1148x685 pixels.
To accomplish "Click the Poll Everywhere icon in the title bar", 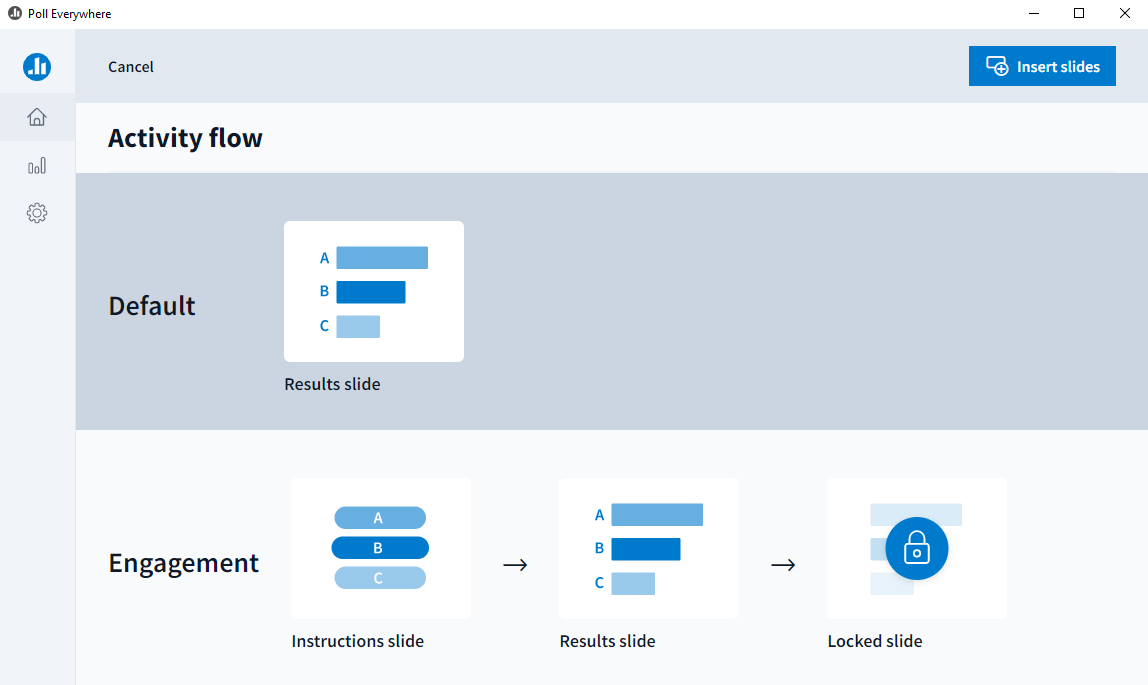I will point(13,13).
